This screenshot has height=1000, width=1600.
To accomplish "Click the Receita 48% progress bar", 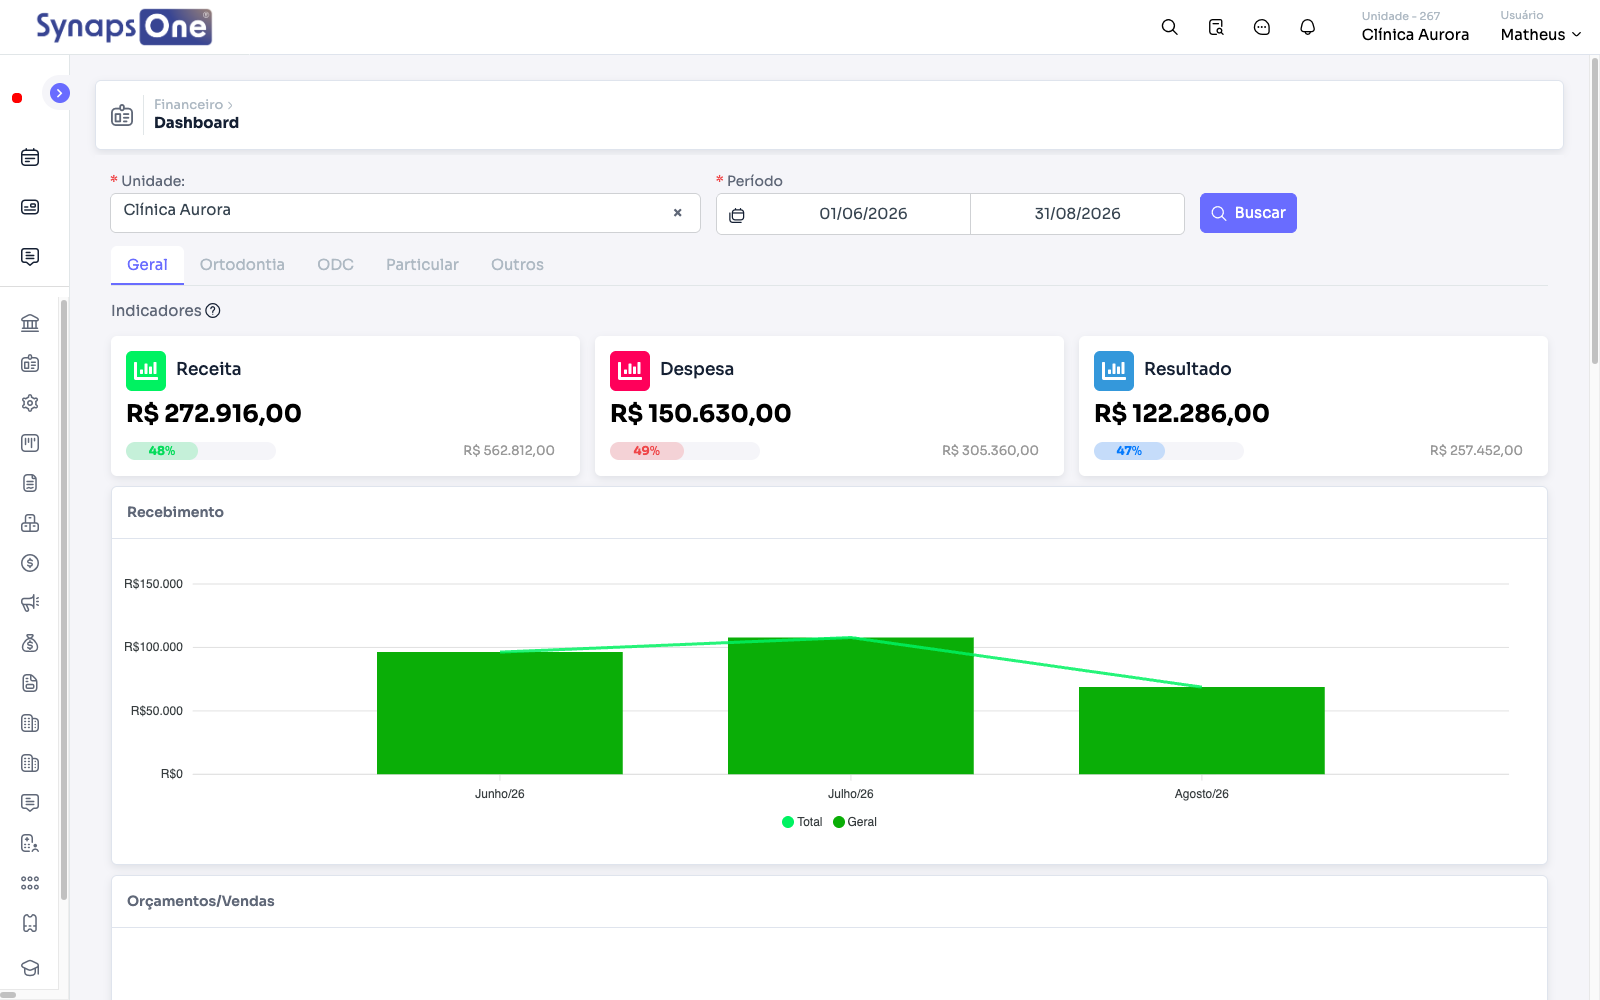I will pos(201,451).
